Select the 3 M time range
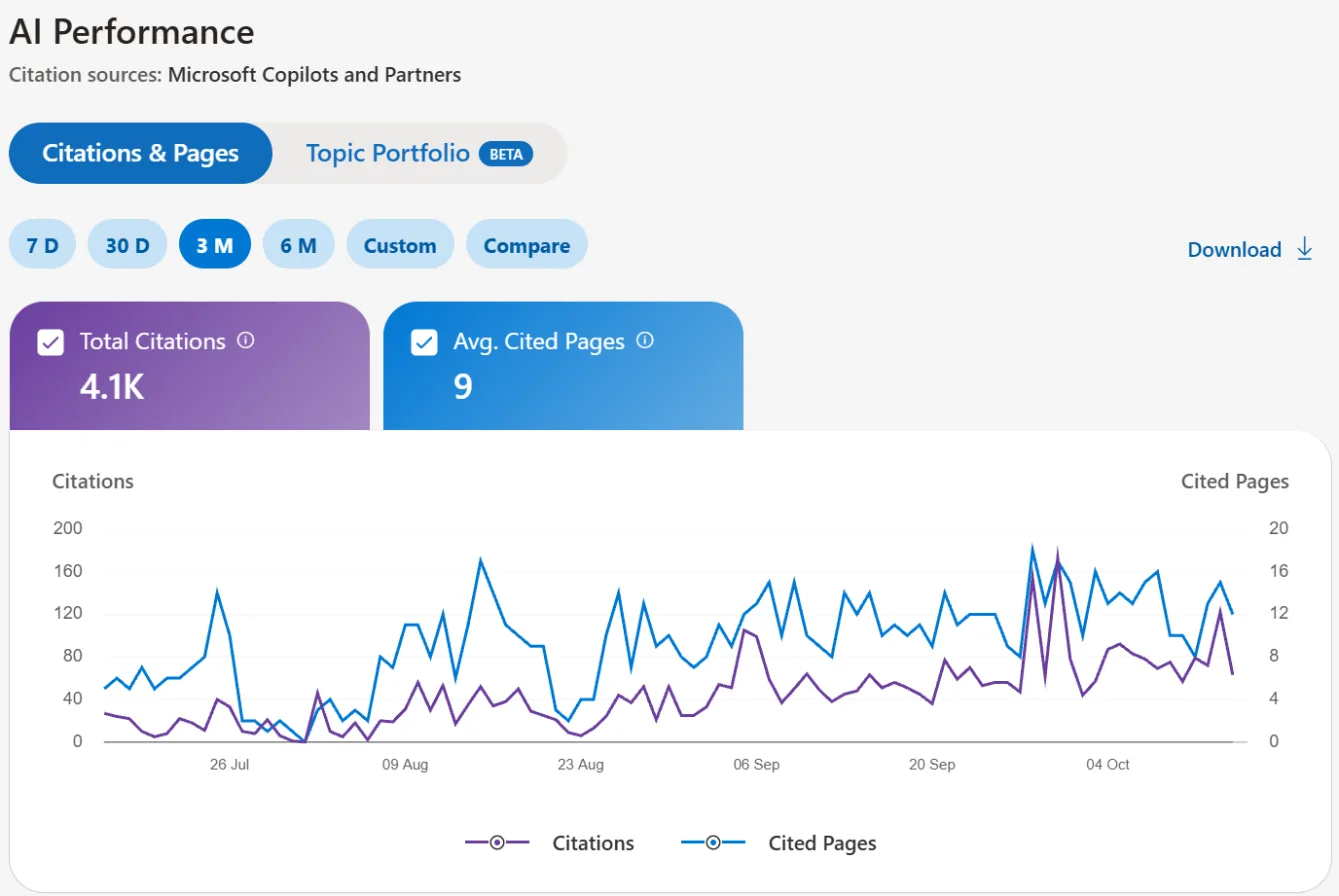The width and height of the screenshot is (1339, 896). pos(215,245)
